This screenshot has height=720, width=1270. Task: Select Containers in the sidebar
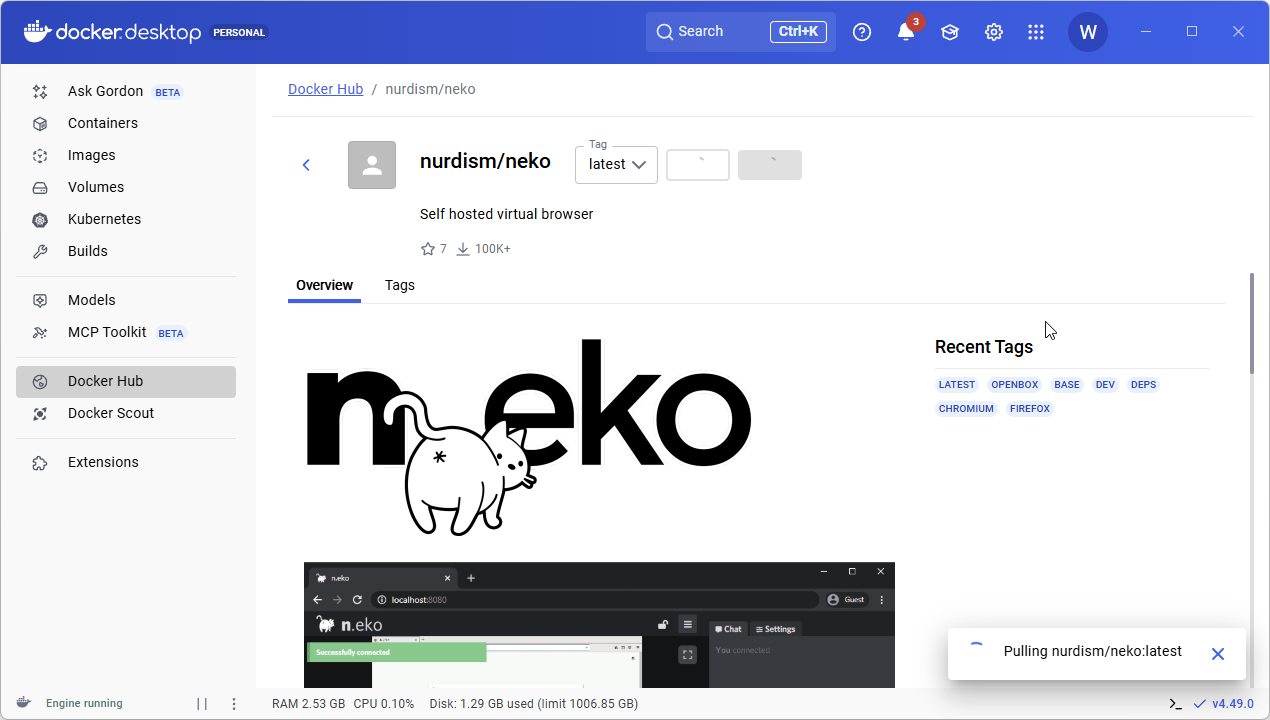point(103,123)
